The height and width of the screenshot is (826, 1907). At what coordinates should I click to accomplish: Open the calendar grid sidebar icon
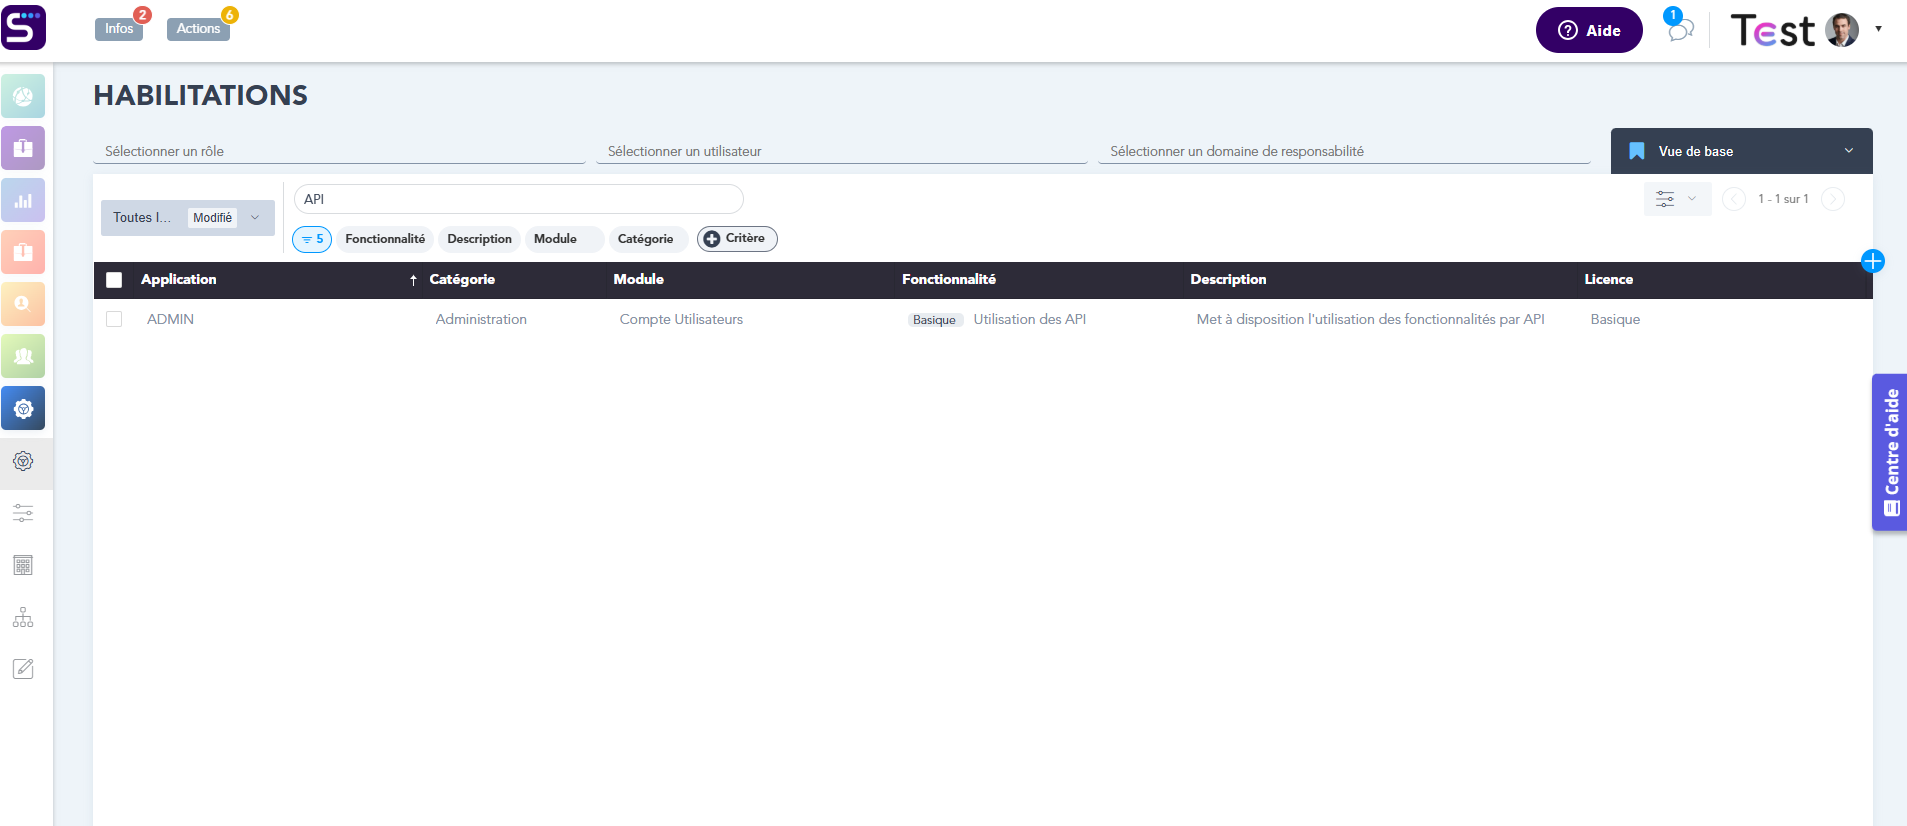[x=23, y=565]
